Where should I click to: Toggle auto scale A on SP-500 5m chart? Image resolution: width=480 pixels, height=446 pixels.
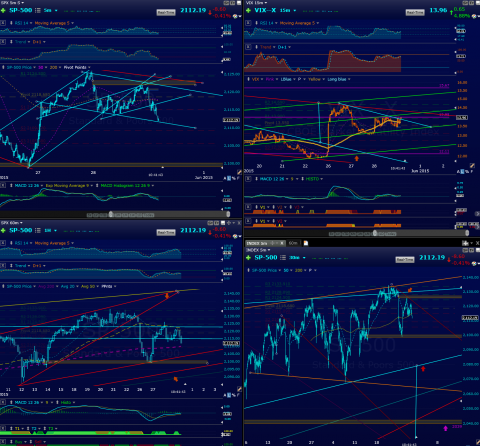(x=225, y=178)
